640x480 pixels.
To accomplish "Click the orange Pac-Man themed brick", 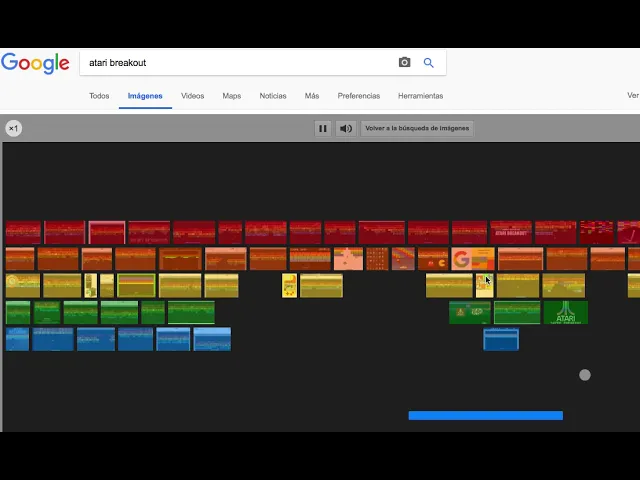I will point(433,259).
